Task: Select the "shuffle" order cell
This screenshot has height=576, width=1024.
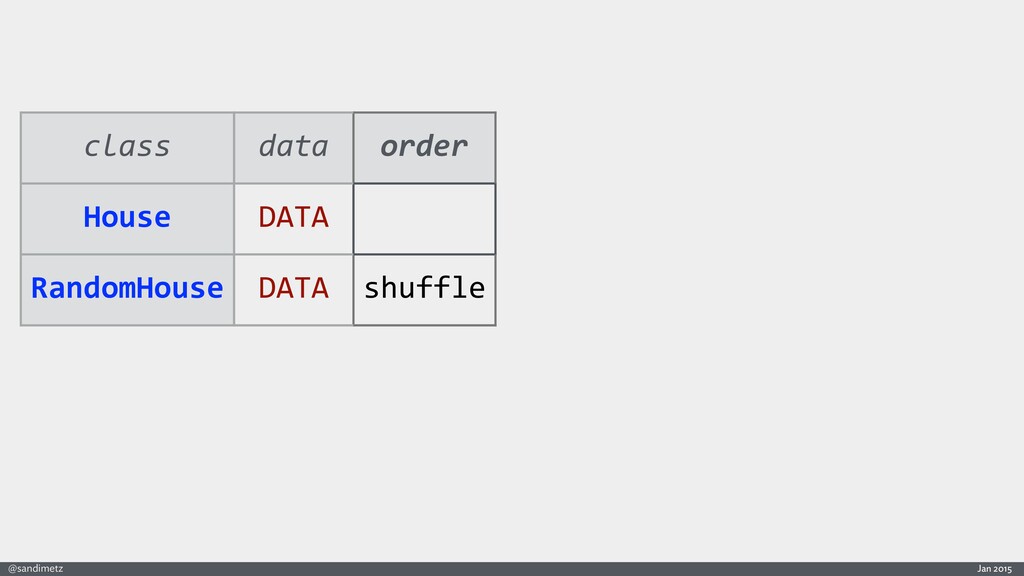Action: (x=424, y=289)
